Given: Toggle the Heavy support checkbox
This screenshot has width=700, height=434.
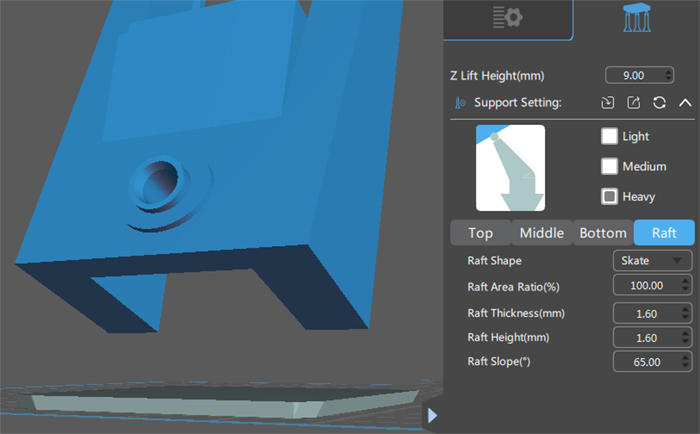Looking at the screenshot, I should [609, 196].
